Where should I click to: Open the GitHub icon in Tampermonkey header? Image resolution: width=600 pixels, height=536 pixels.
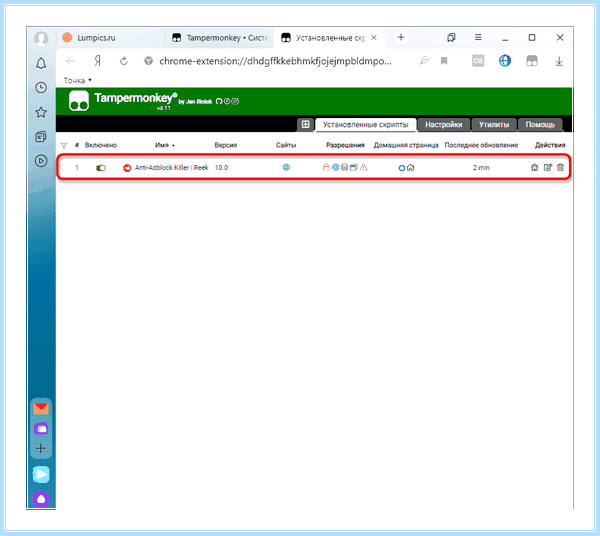(219, 101)
